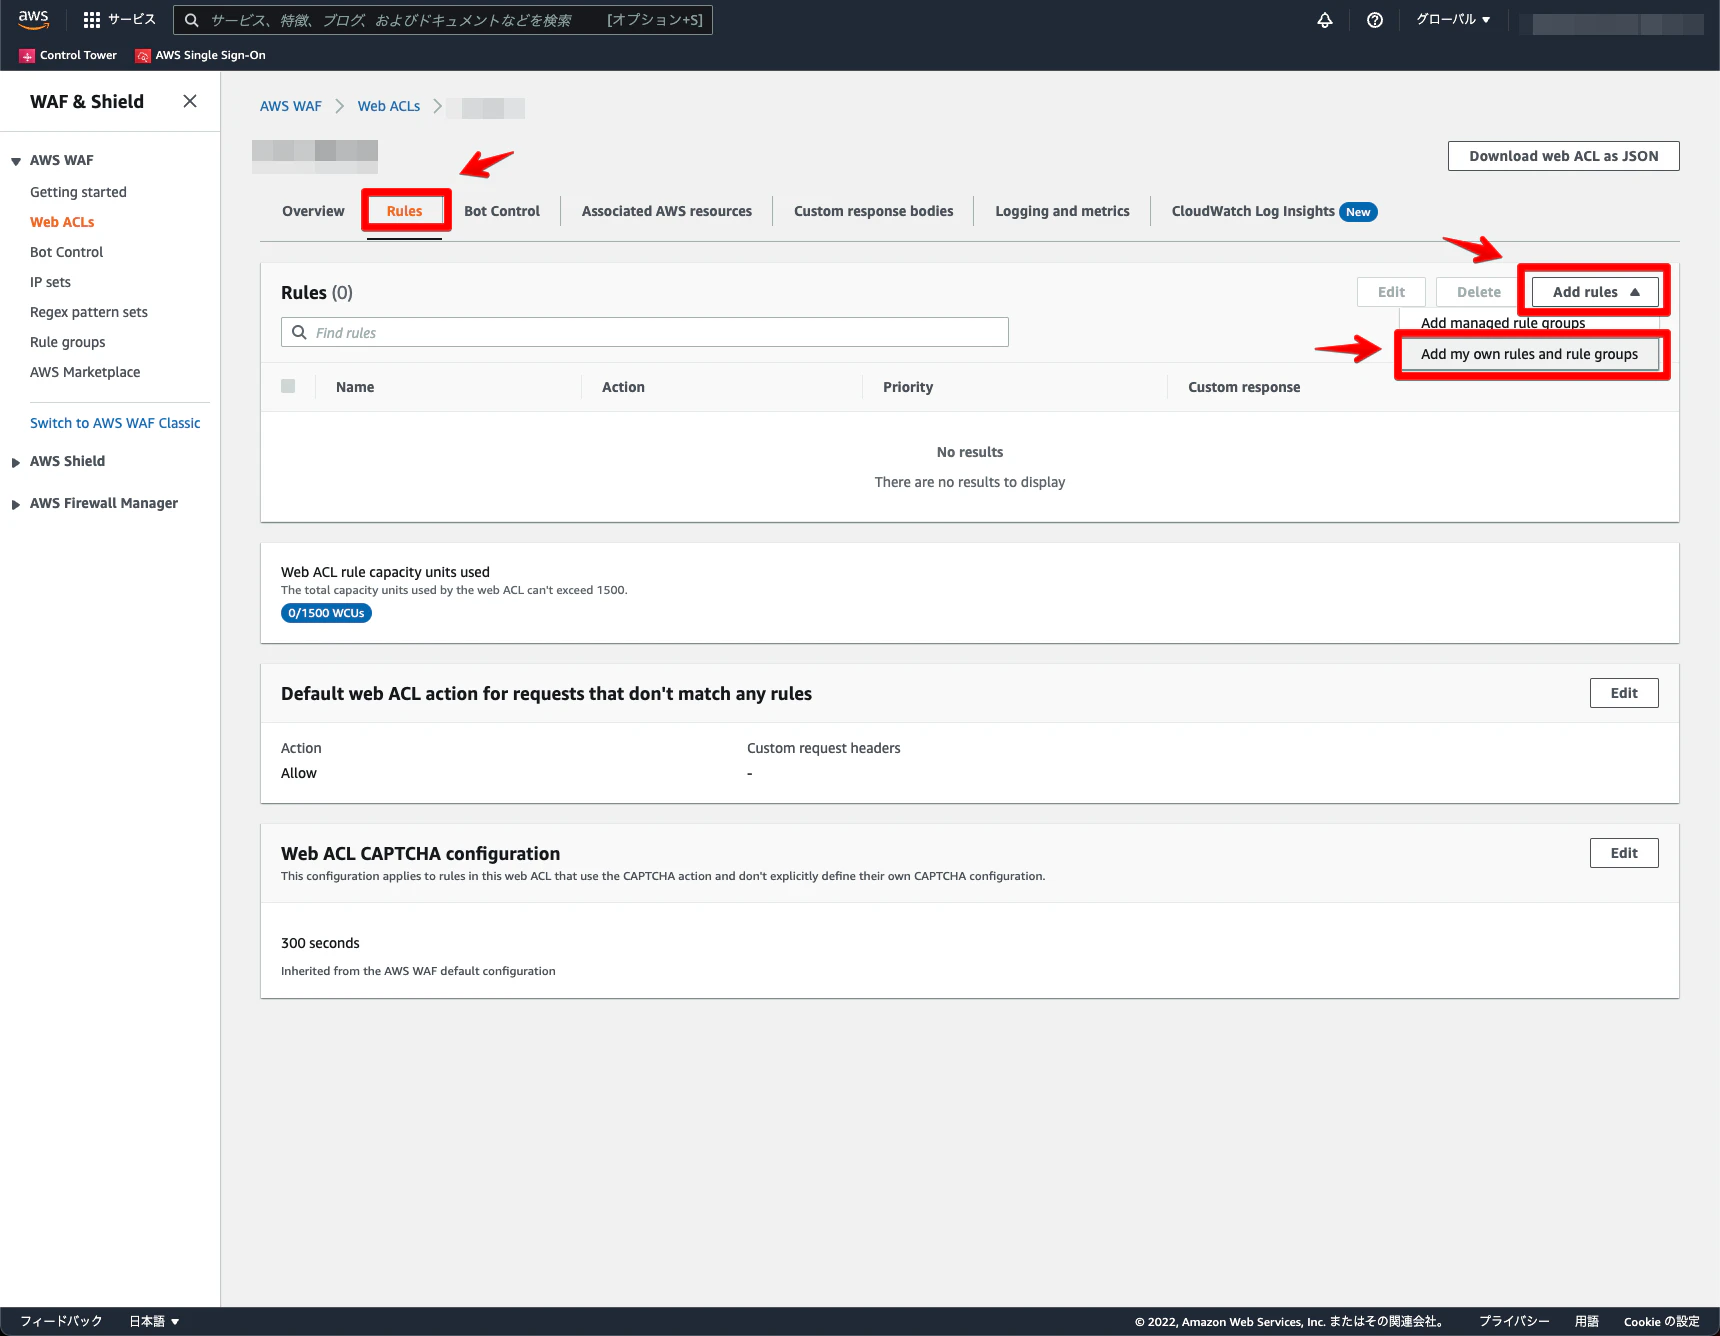Click the search magnifier in Find rules
Image resolution: width=1720 pixels, height=1336 pixels.
point(299,332)
